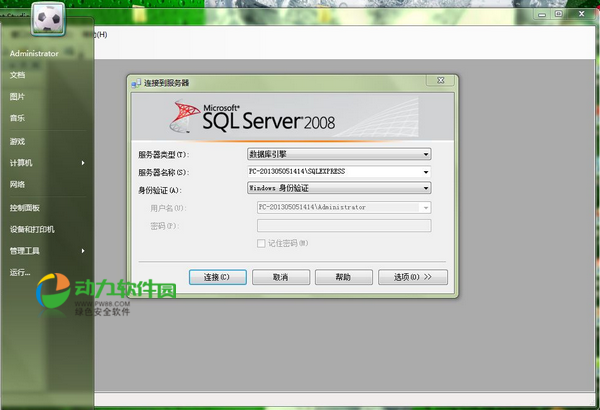This screenshot has height=410, width=600.
Task: Open the 身份验证 authentication dropdown
Action: click(339, 188)
